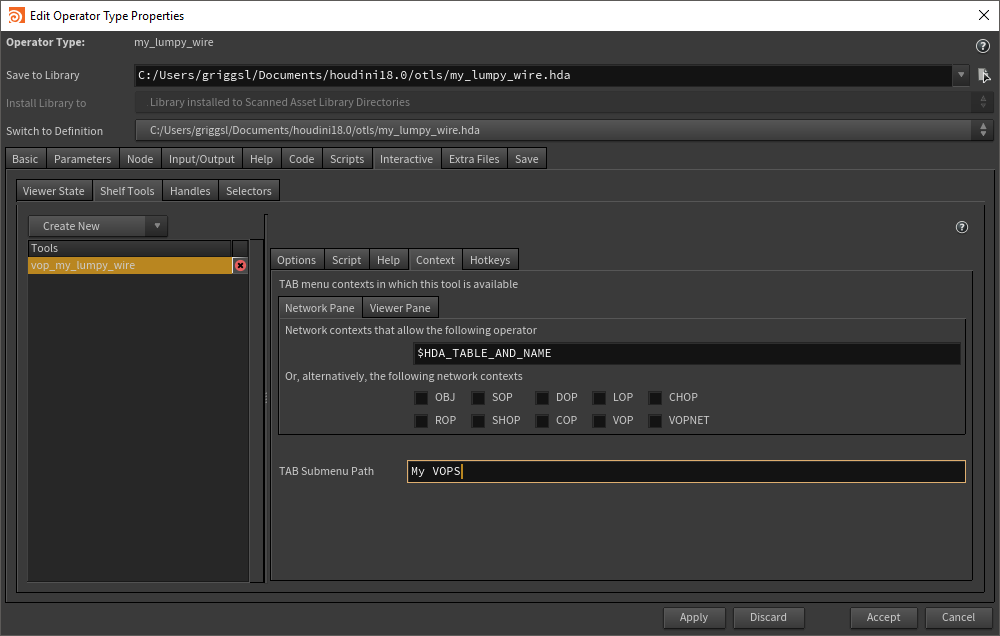Expand the Save to Library path dropdown arrow
Image resolution: width=1000 pixels, height=636 pixels.
[x=960, y=75]
